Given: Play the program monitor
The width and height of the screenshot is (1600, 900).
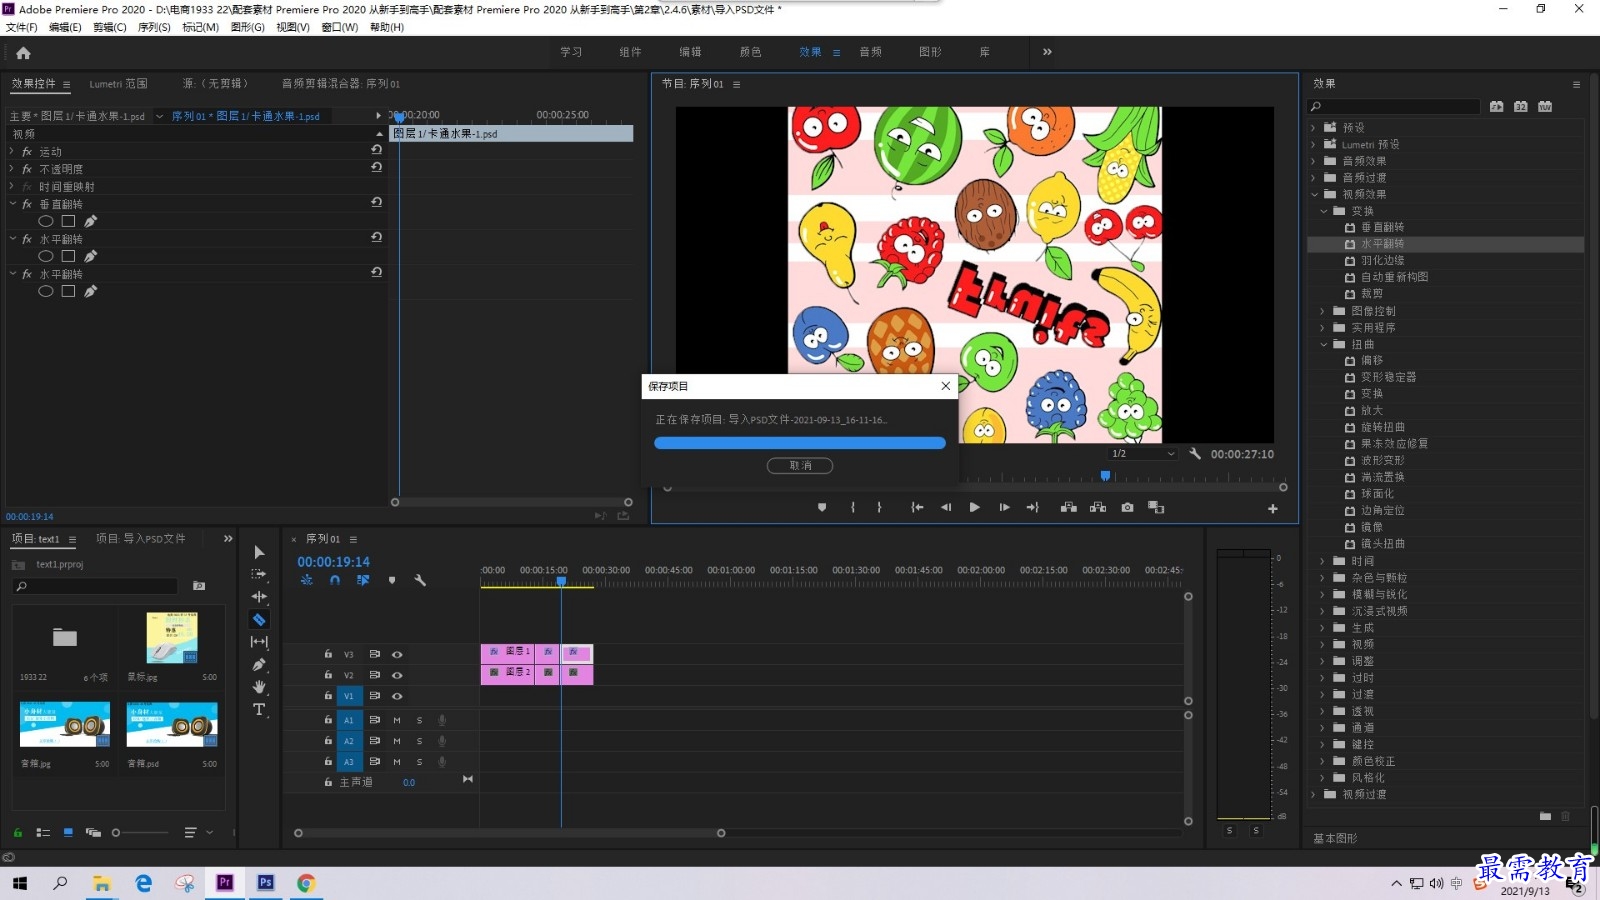Looking at the screenshot, I should coord(974,508).
